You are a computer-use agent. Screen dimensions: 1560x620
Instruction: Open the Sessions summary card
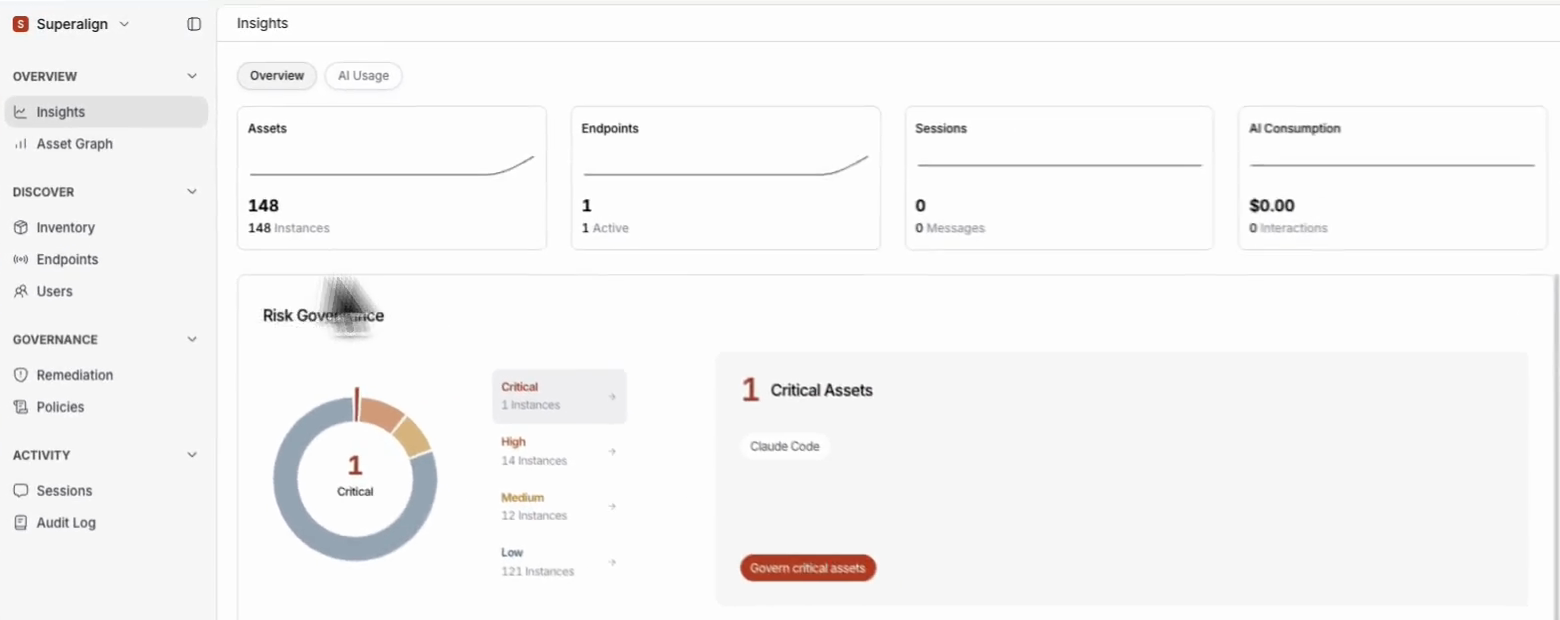[1059, 178]
